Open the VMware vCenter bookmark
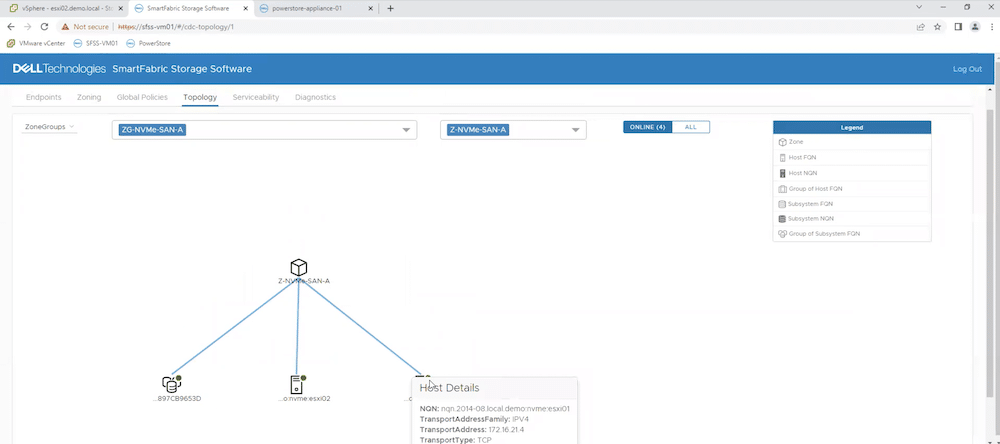This screenshot has width=1000, height=444. click(37, 43)
